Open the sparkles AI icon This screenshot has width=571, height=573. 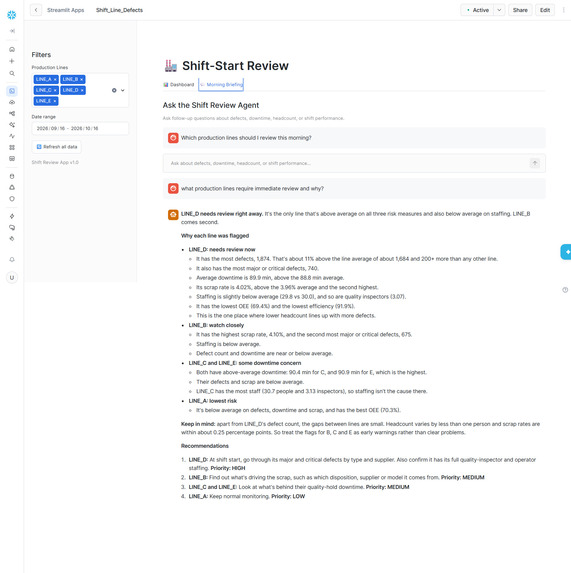[x=12, y=125]
